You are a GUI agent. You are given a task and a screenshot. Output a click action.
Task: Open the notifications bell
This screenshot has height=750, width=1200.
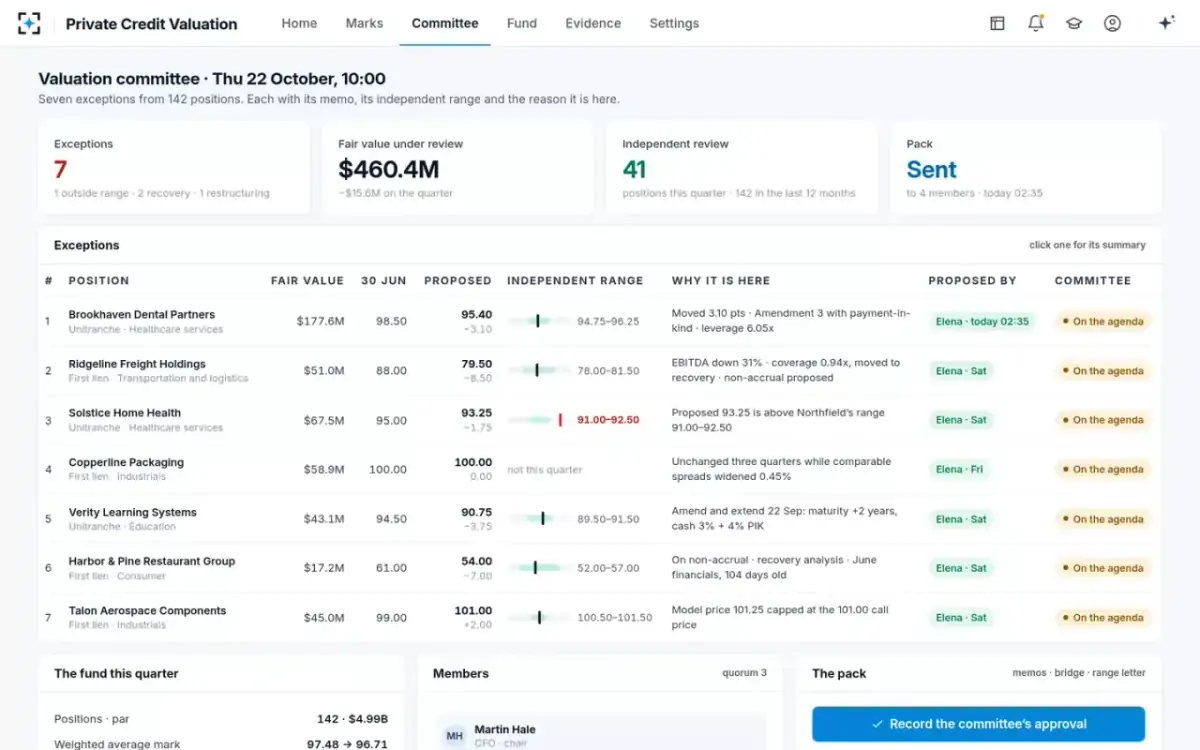(1036, 23)
